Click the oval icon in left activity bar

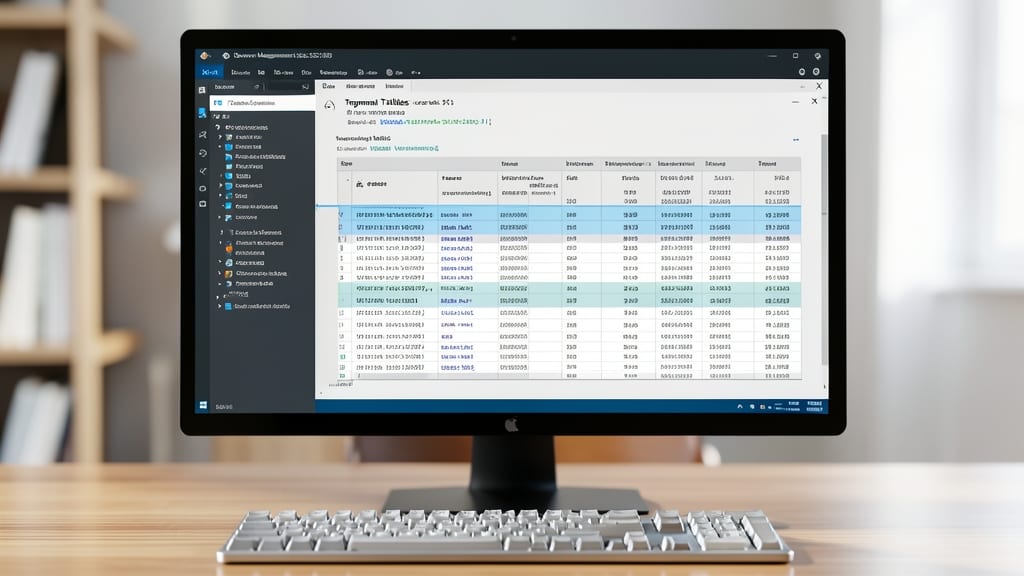[202, 188]
